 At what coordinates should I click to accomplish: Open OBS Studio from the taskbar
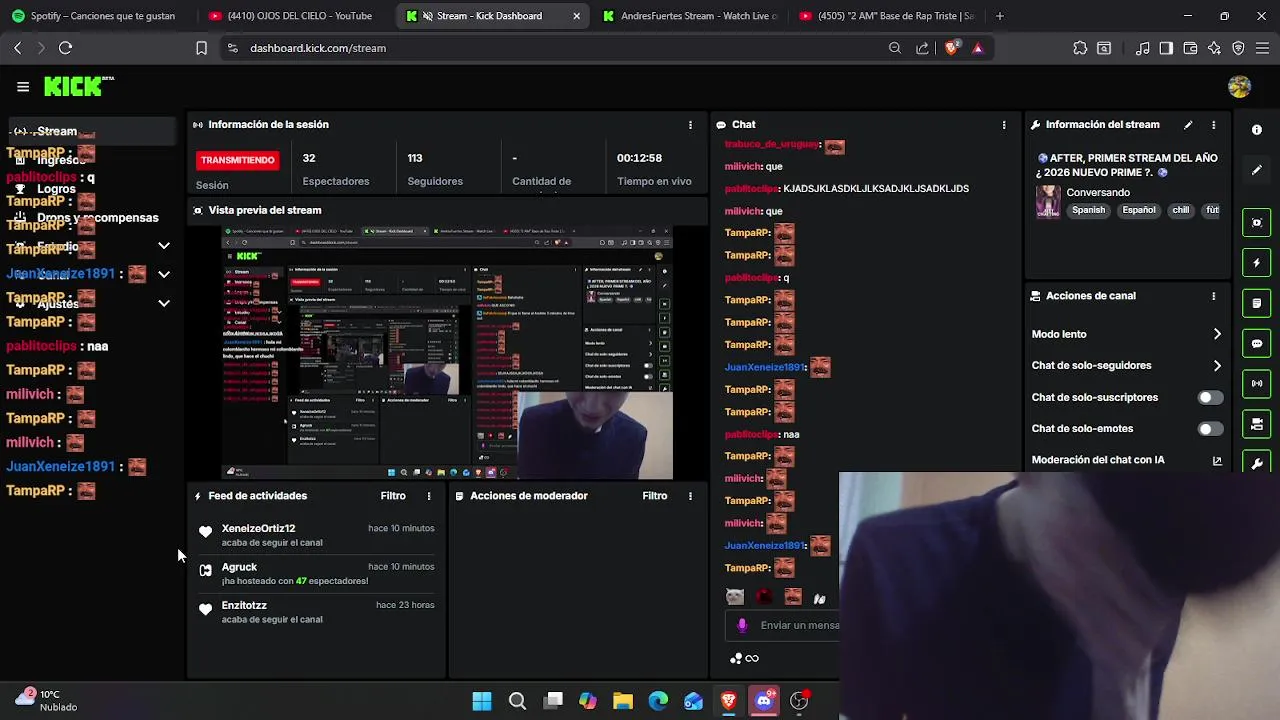click(799, 701)
